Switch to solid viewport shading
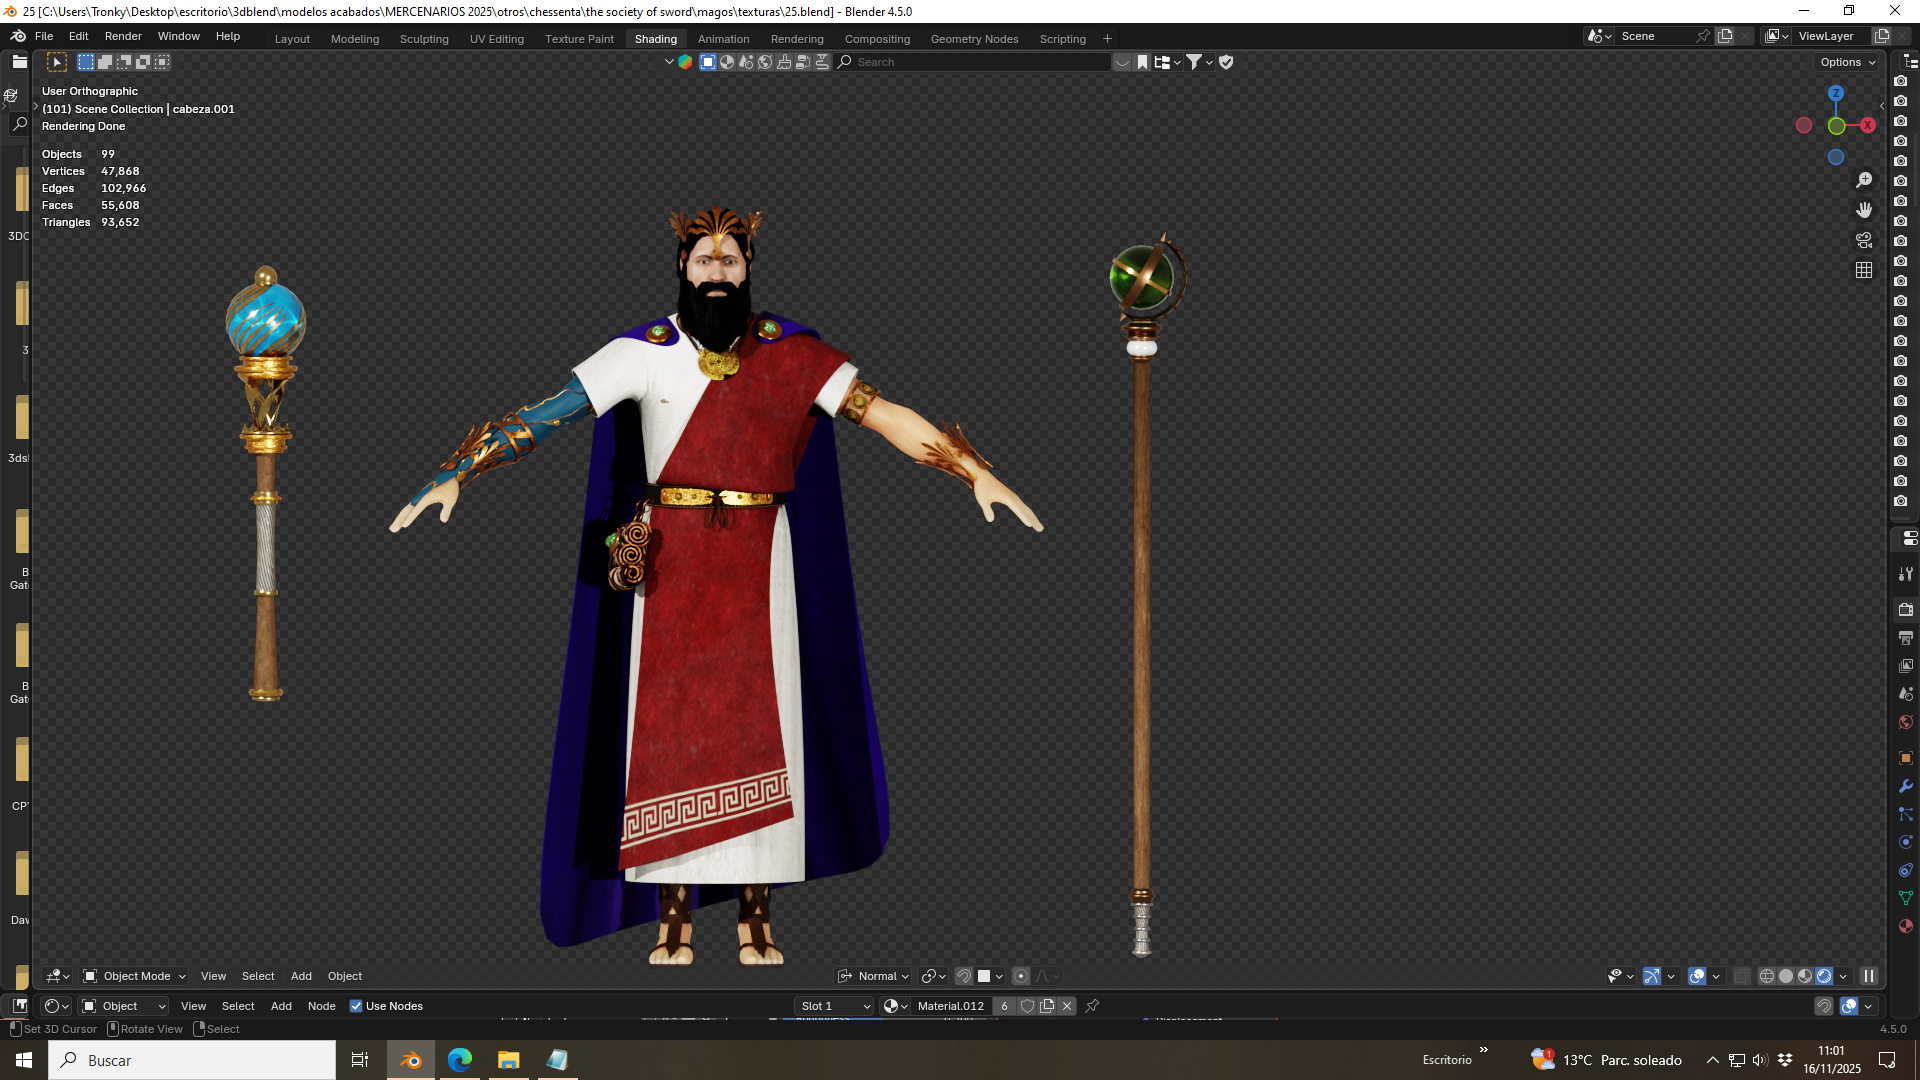 click(x=1786, y=977)
